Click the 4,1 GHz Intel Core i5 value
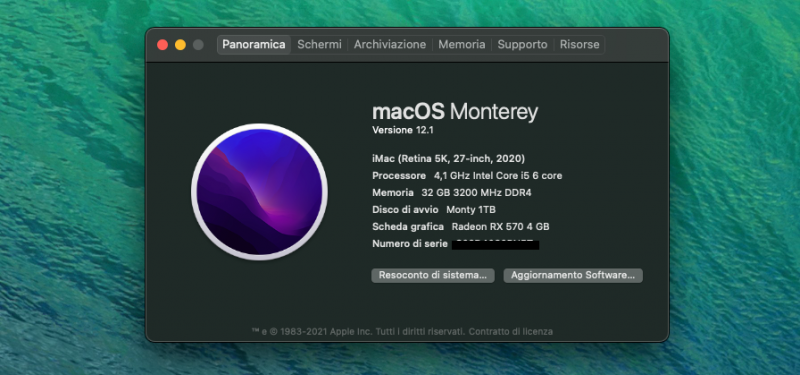This screenshot has width=800, height=375. click(x=498, y=176)
